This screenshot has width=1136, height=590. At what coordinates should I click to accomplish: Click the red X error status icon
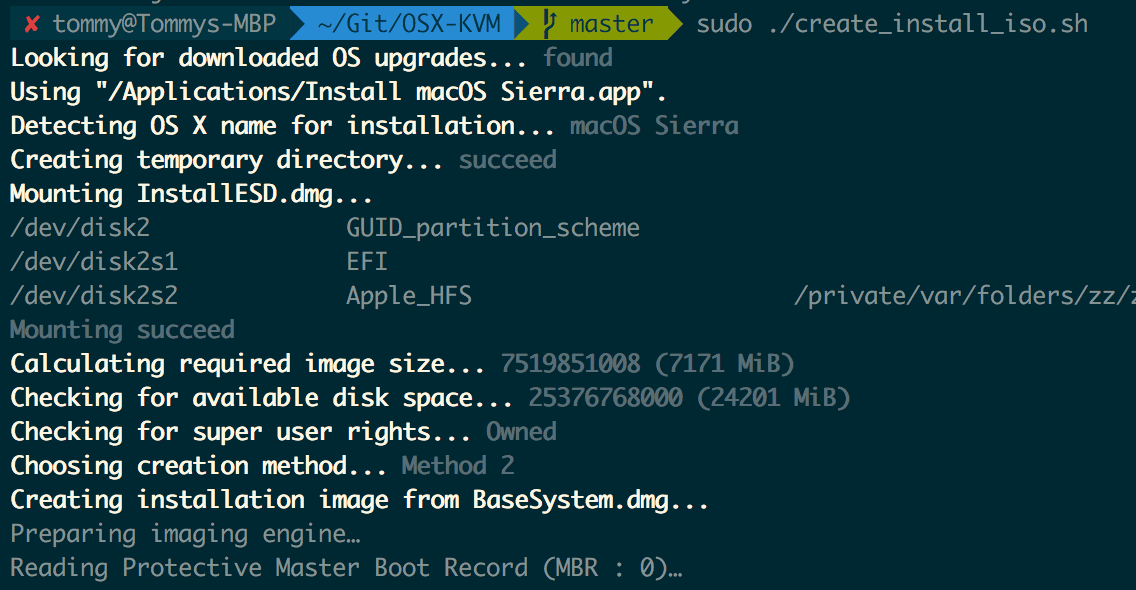31,25
